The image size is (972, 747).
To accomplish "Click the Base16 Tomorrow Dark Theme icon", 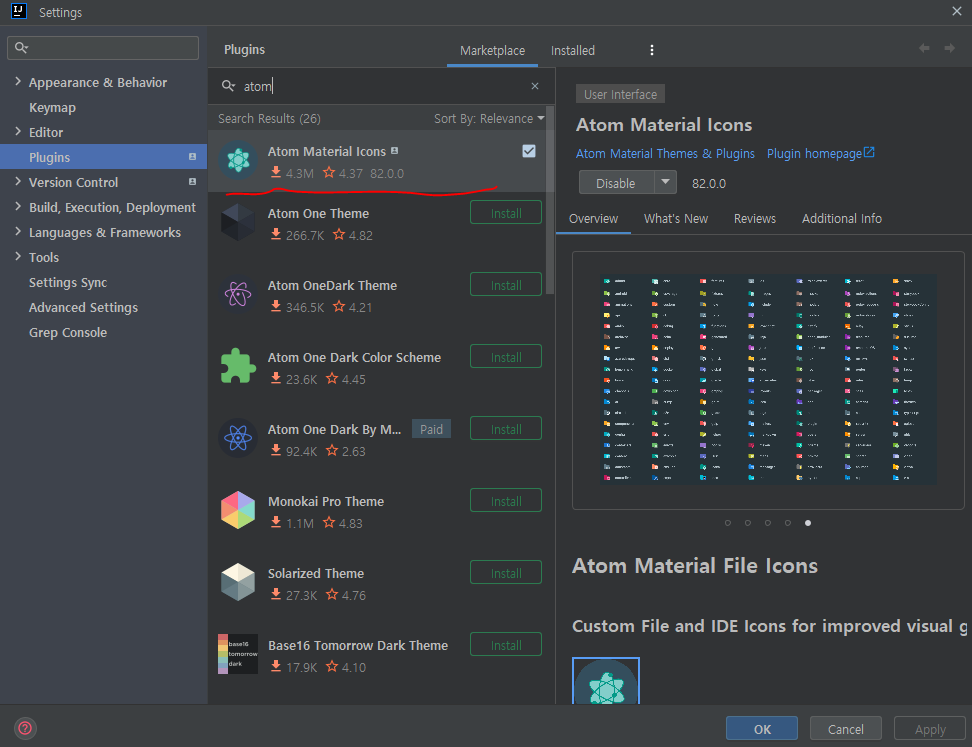I will [x=238, y=654].
